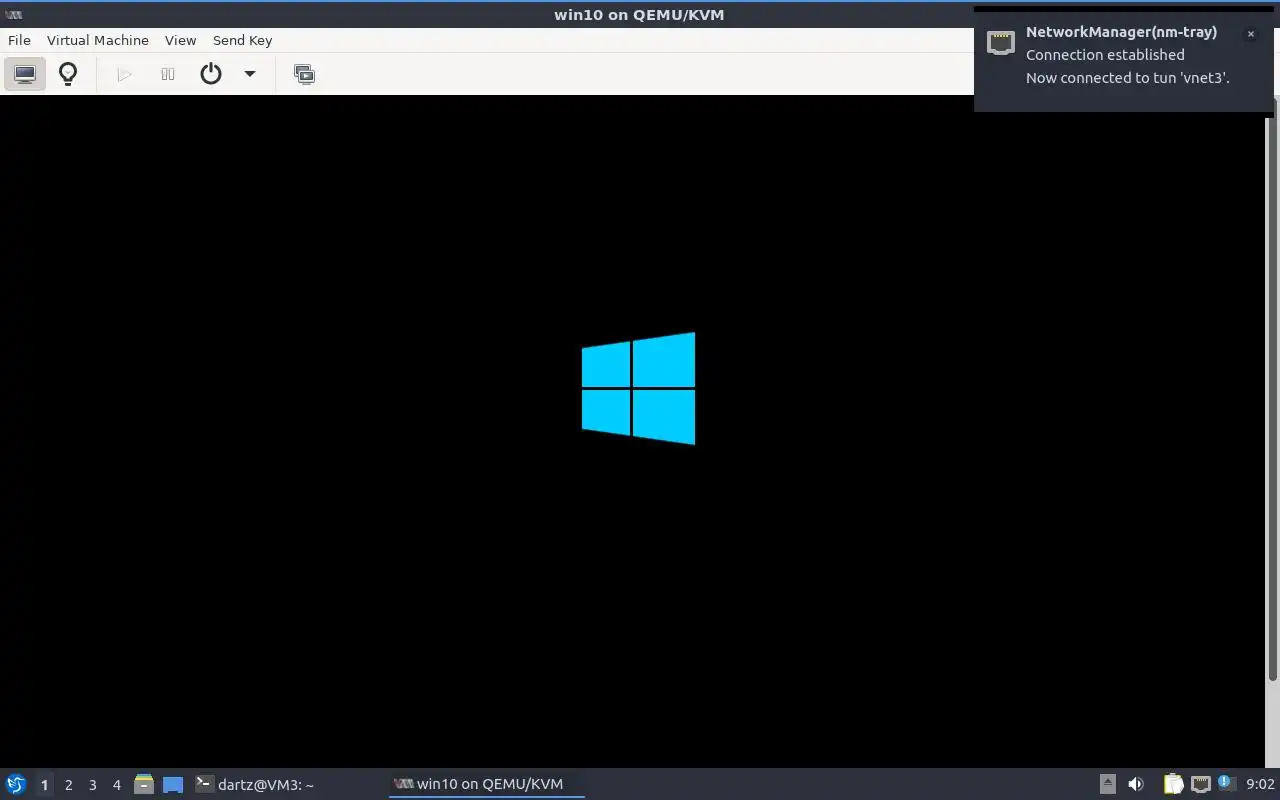Click the NetworkManager notification network icon
This screenshot has width=1280, height=800.
click(x=1001, y=42)
